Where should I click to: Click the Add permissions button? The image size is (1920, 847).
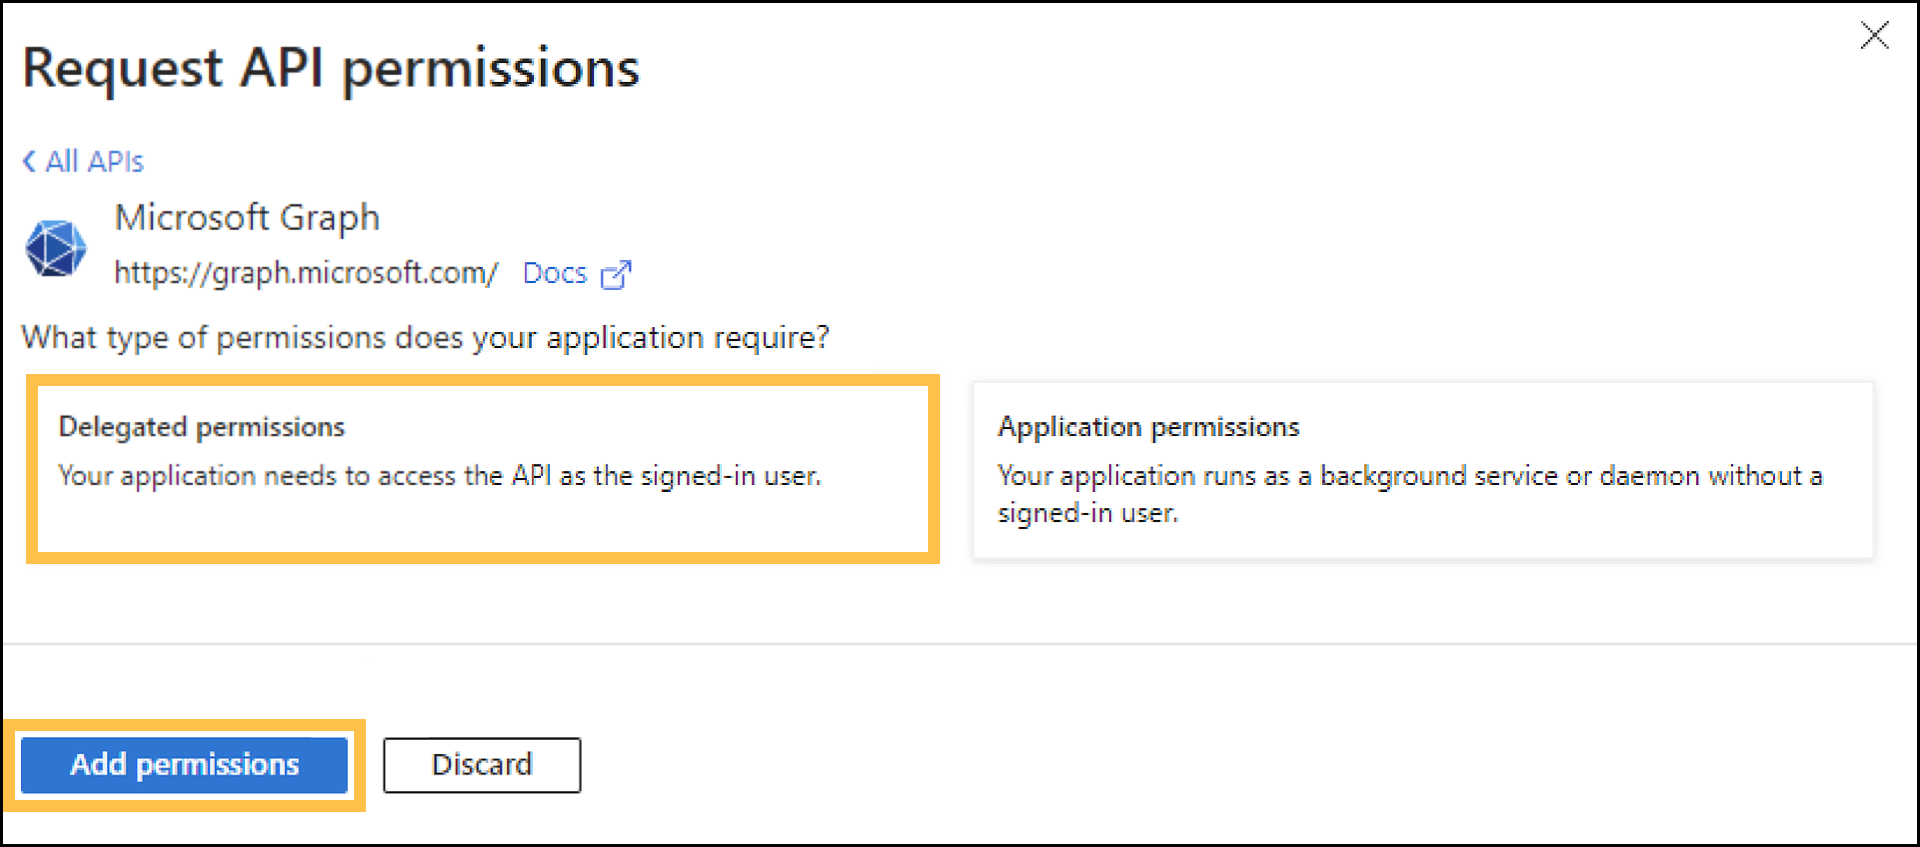tap(184, 765)
